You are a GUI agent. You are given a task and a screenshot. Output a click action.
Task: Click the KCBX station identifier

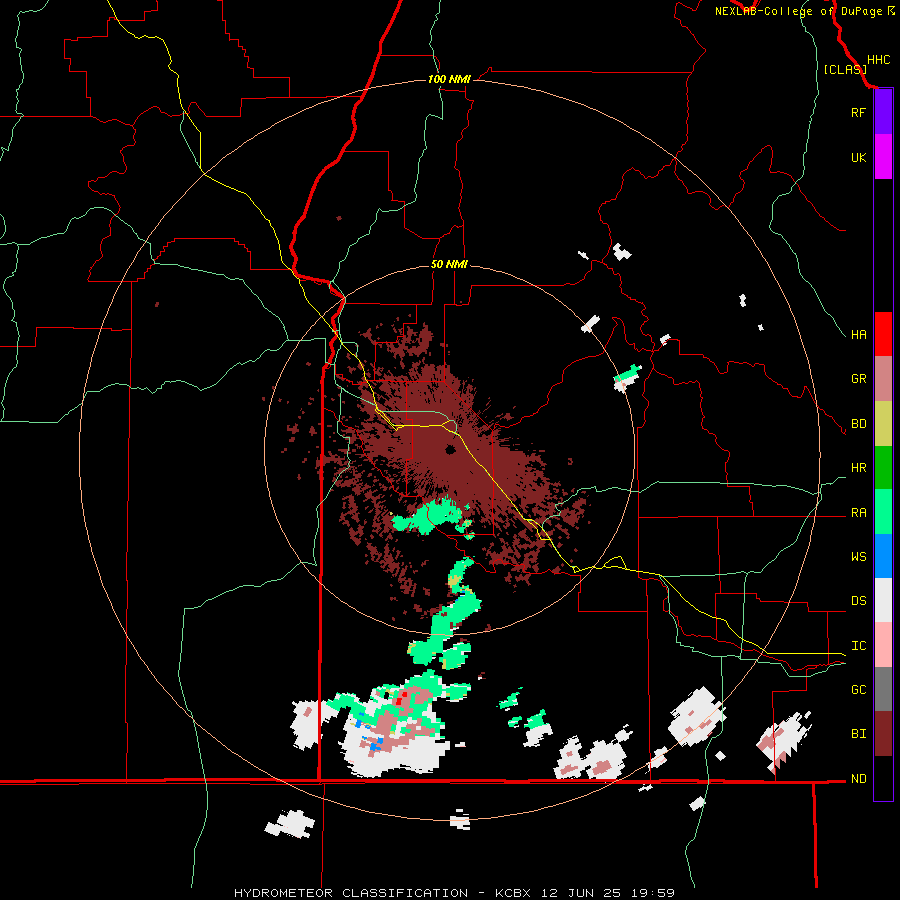pyautogui.click(x=515, y=893)
